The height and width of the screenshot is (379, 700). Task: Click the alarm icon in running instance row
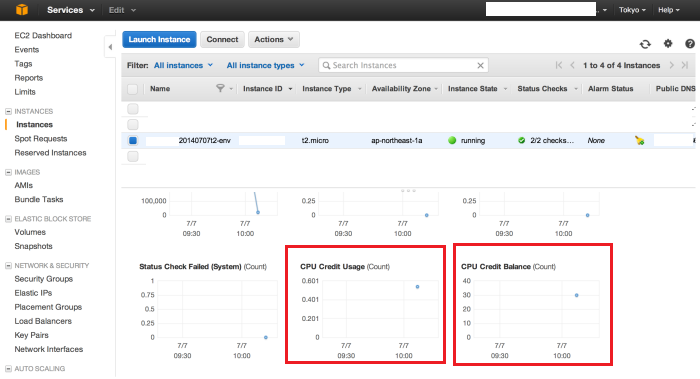640,141
